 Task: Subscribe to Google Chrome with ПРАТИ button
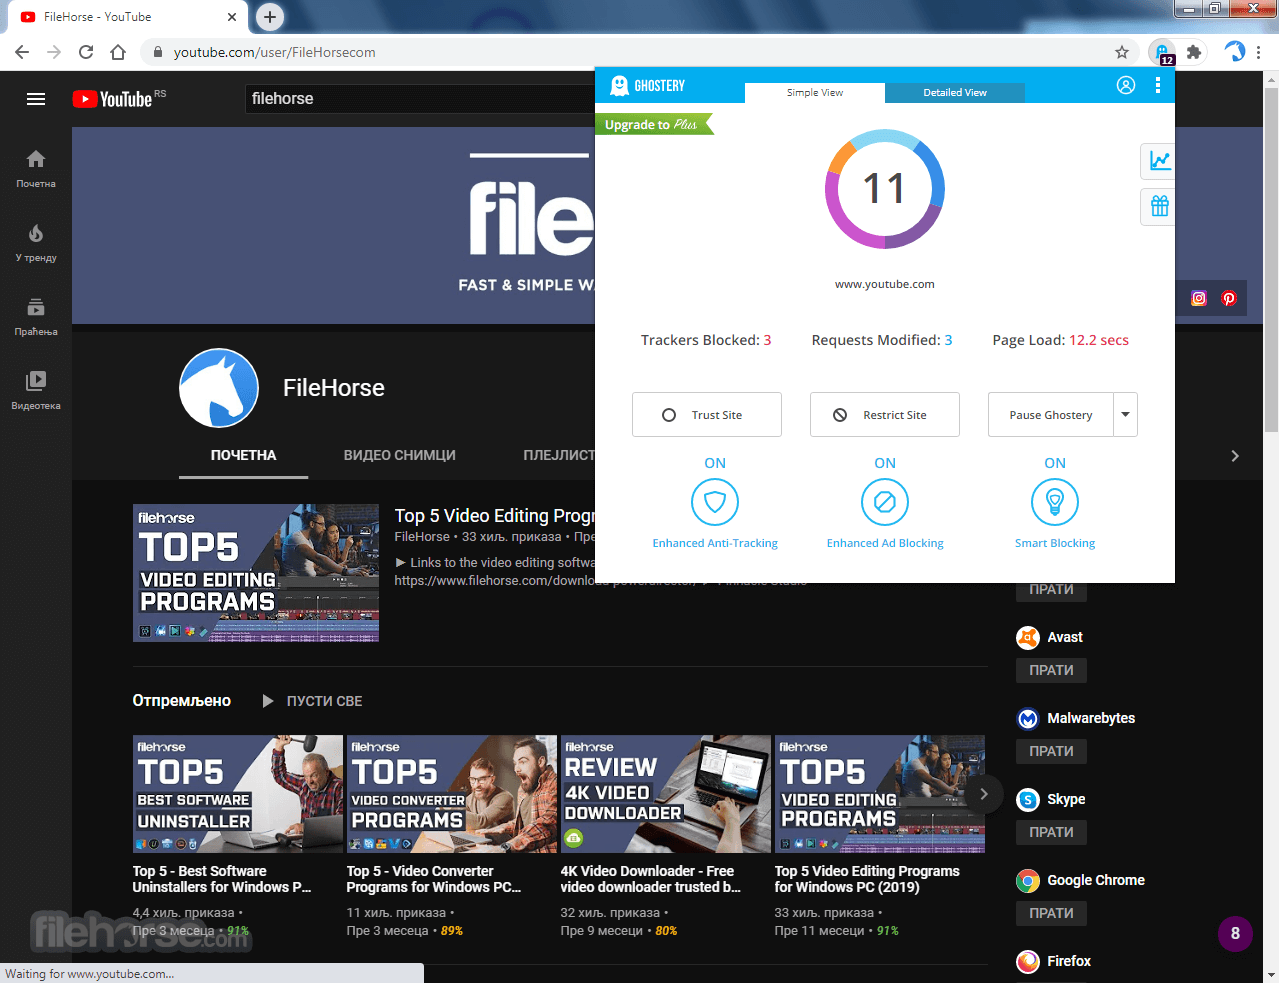tap(1051, 913)
